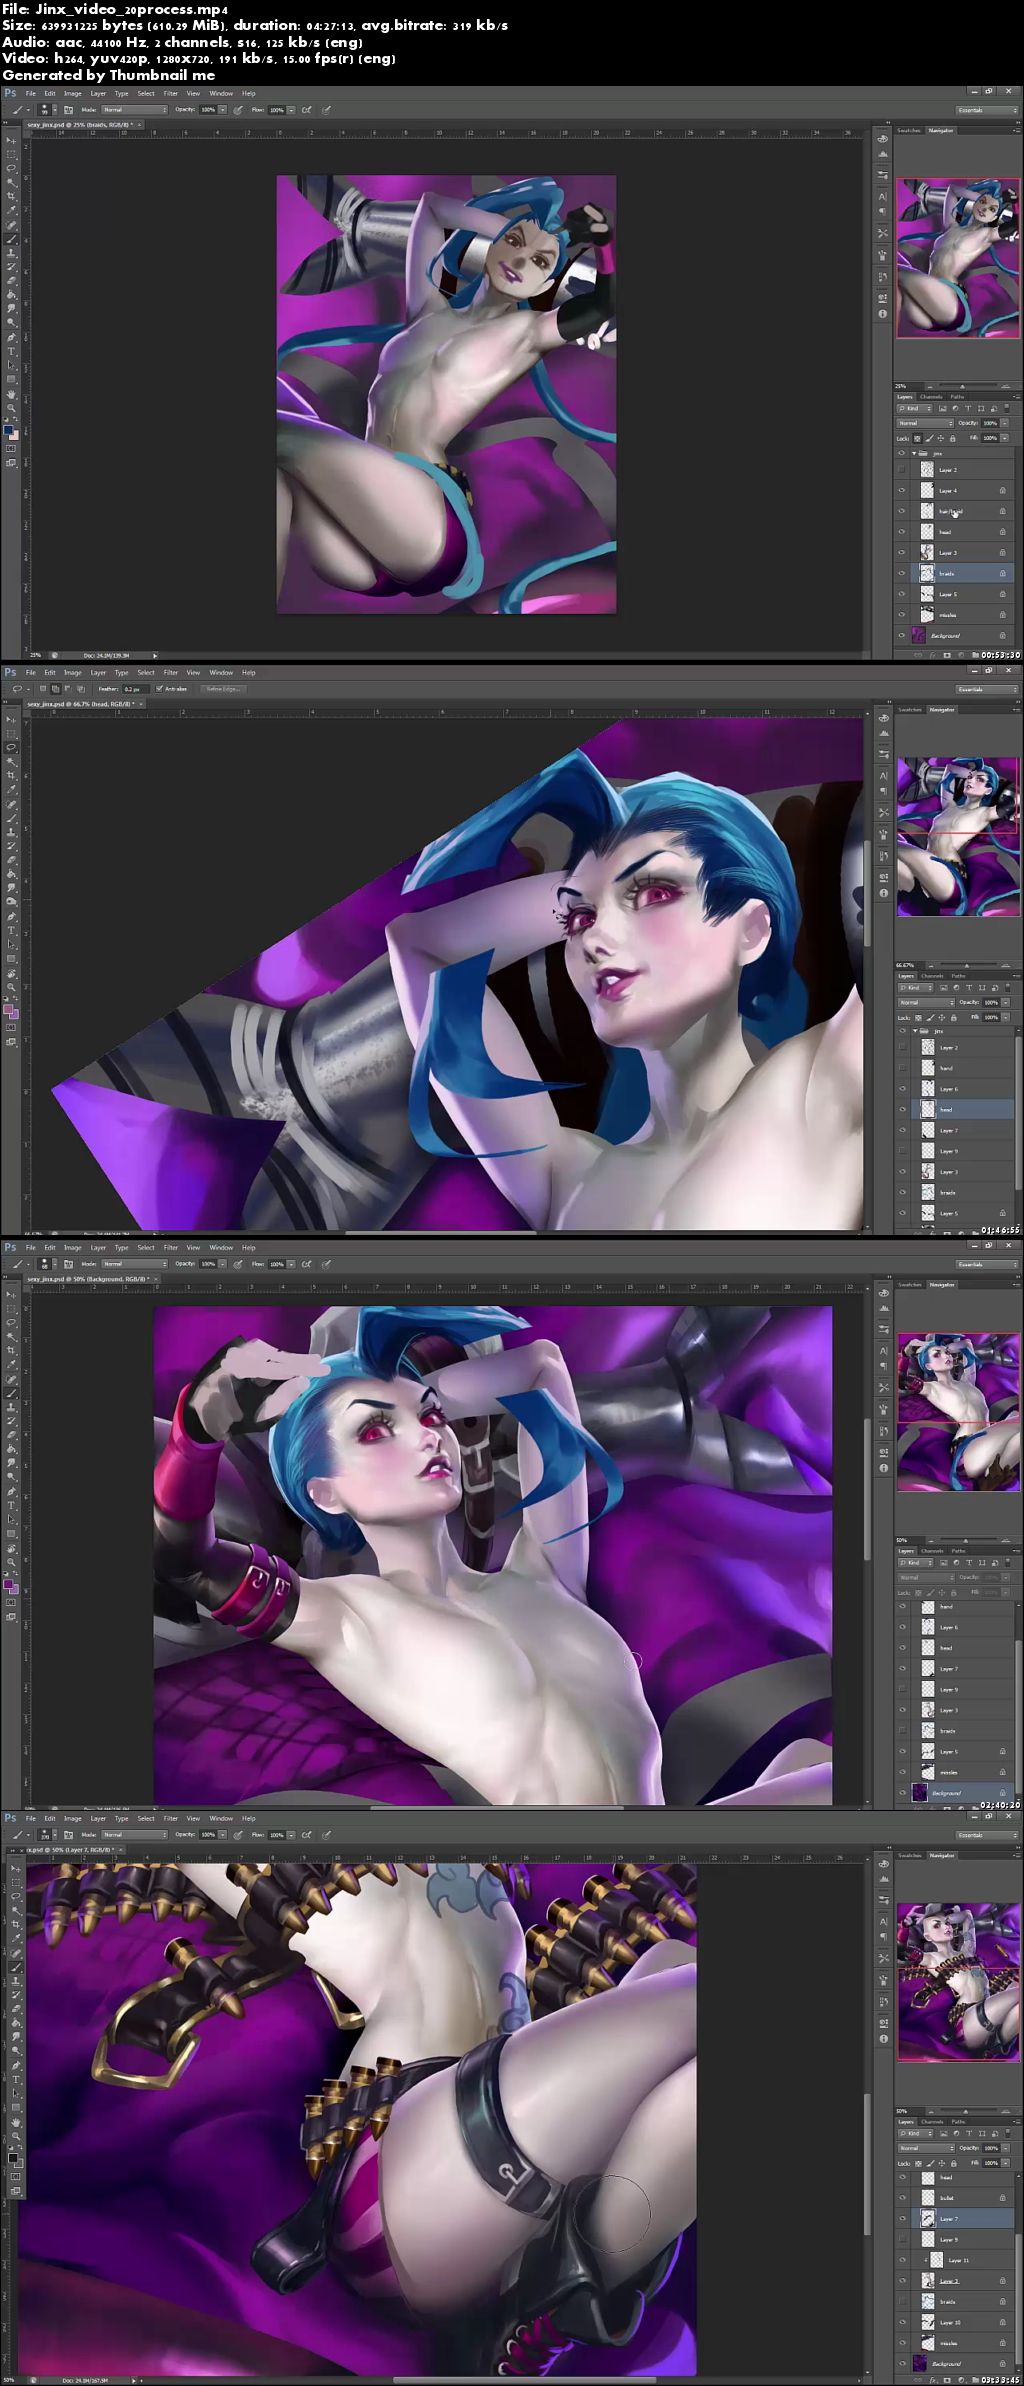This screenshot has width=1024, height=2386.
Task: Hide Background layer in third frame Layers
Action: pos(902,1793)
